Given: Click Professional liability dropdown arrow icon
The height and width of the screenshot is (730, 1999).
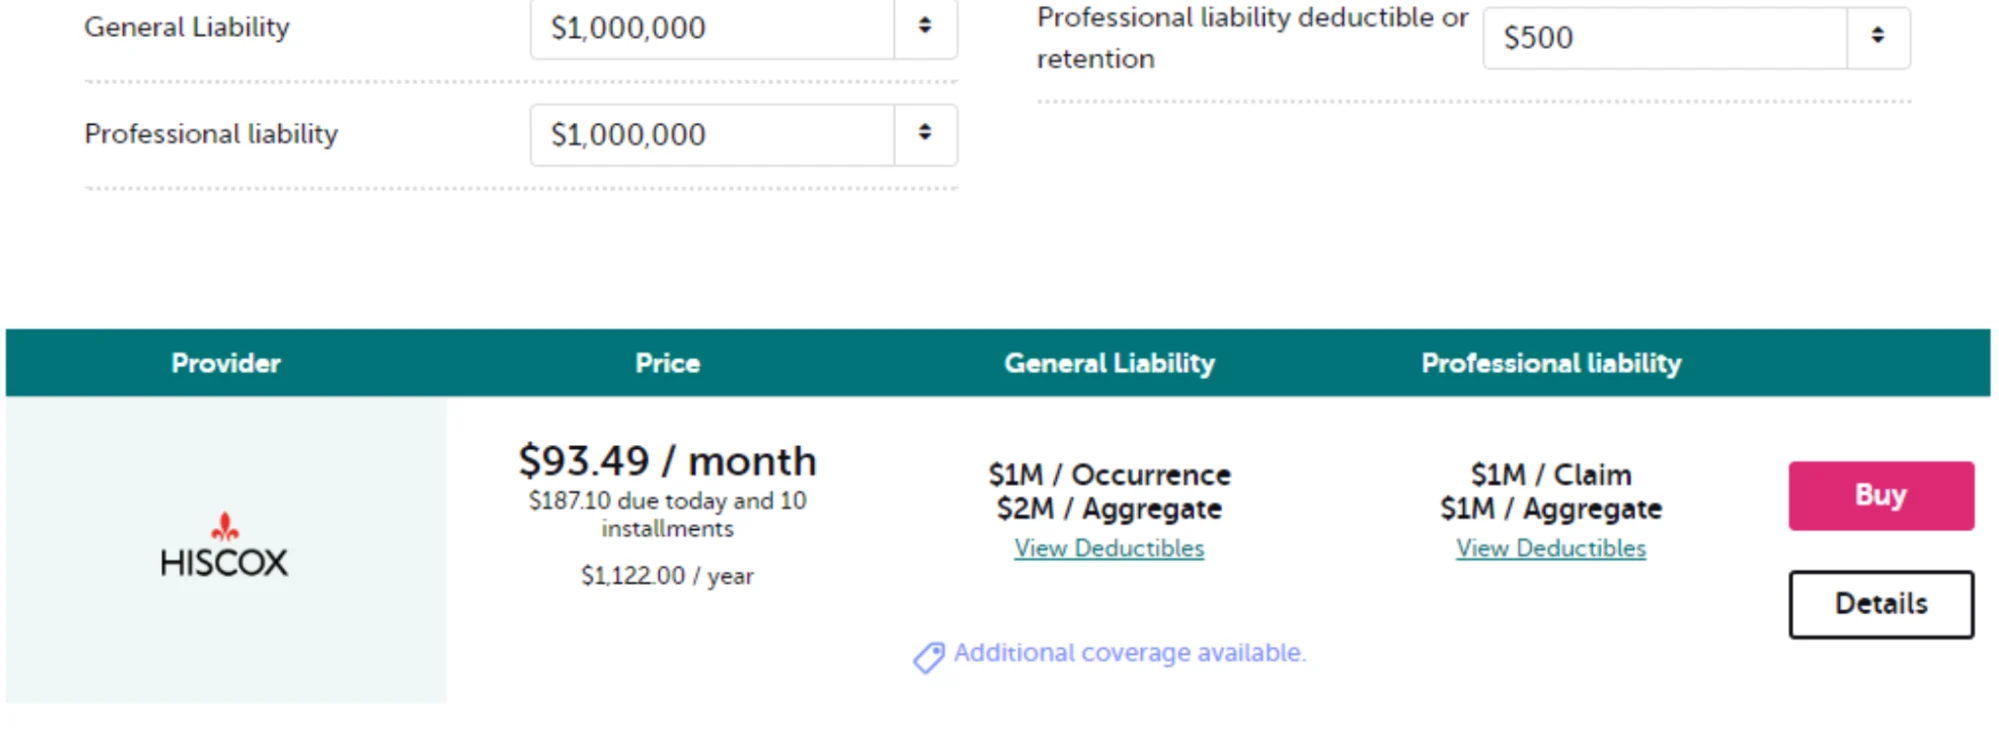Looking at the screenshot, I should coord(925,133).
